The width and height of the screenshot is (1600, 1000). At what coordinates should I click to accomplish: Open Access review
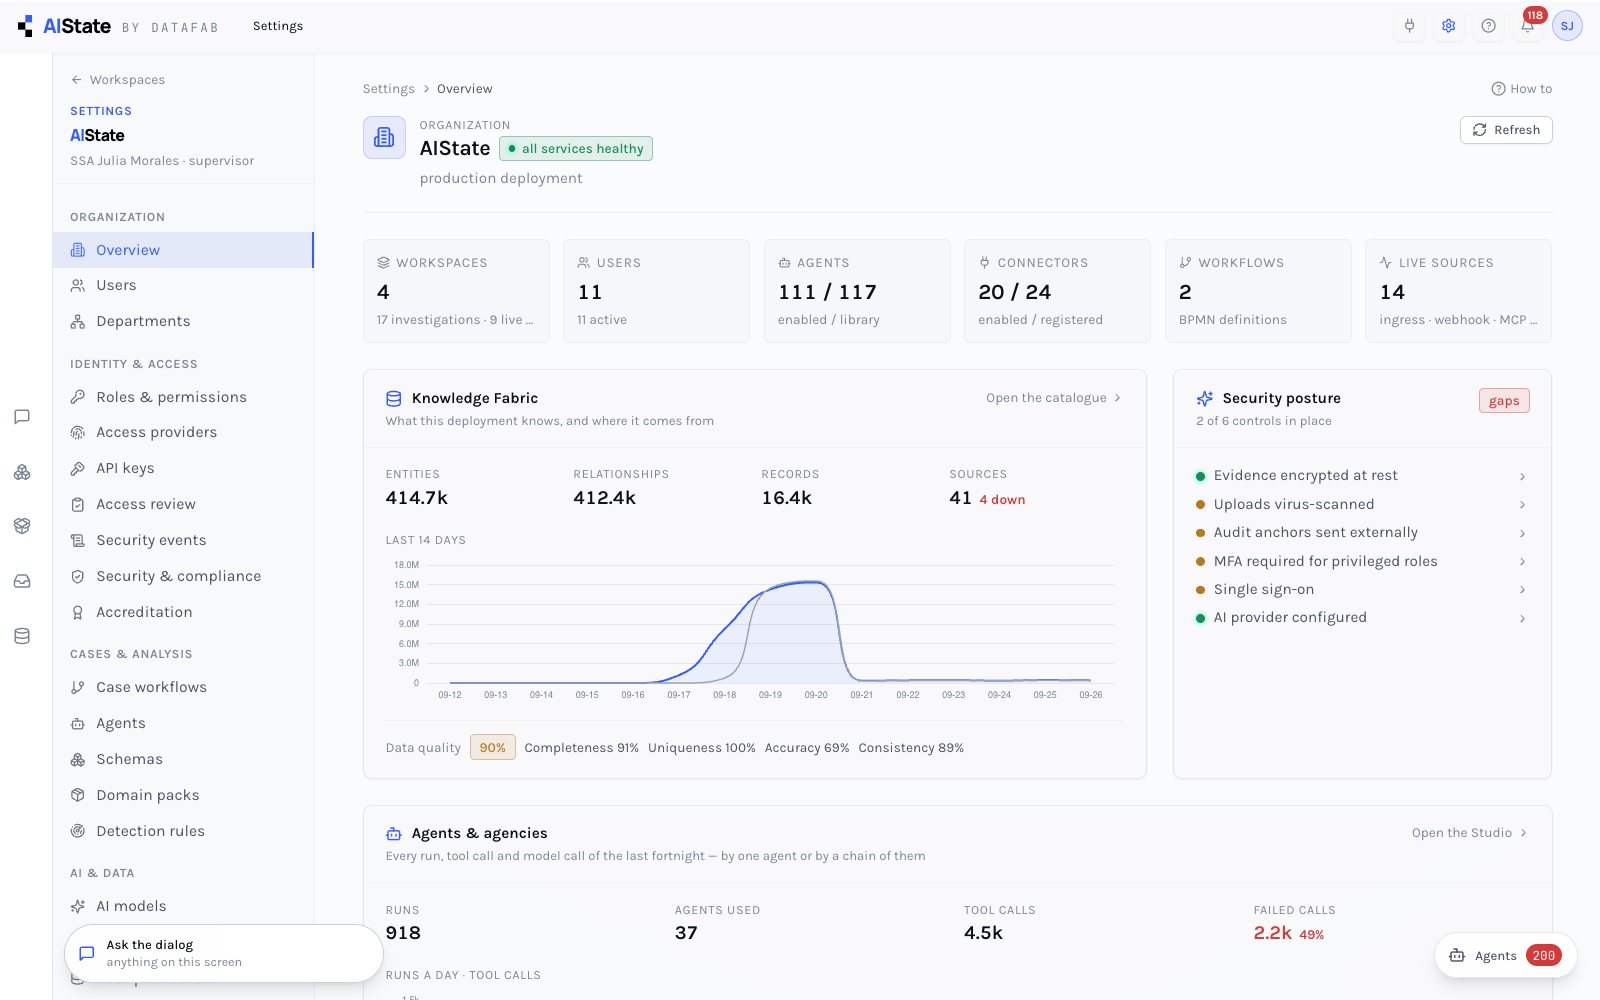click(183, 504)
